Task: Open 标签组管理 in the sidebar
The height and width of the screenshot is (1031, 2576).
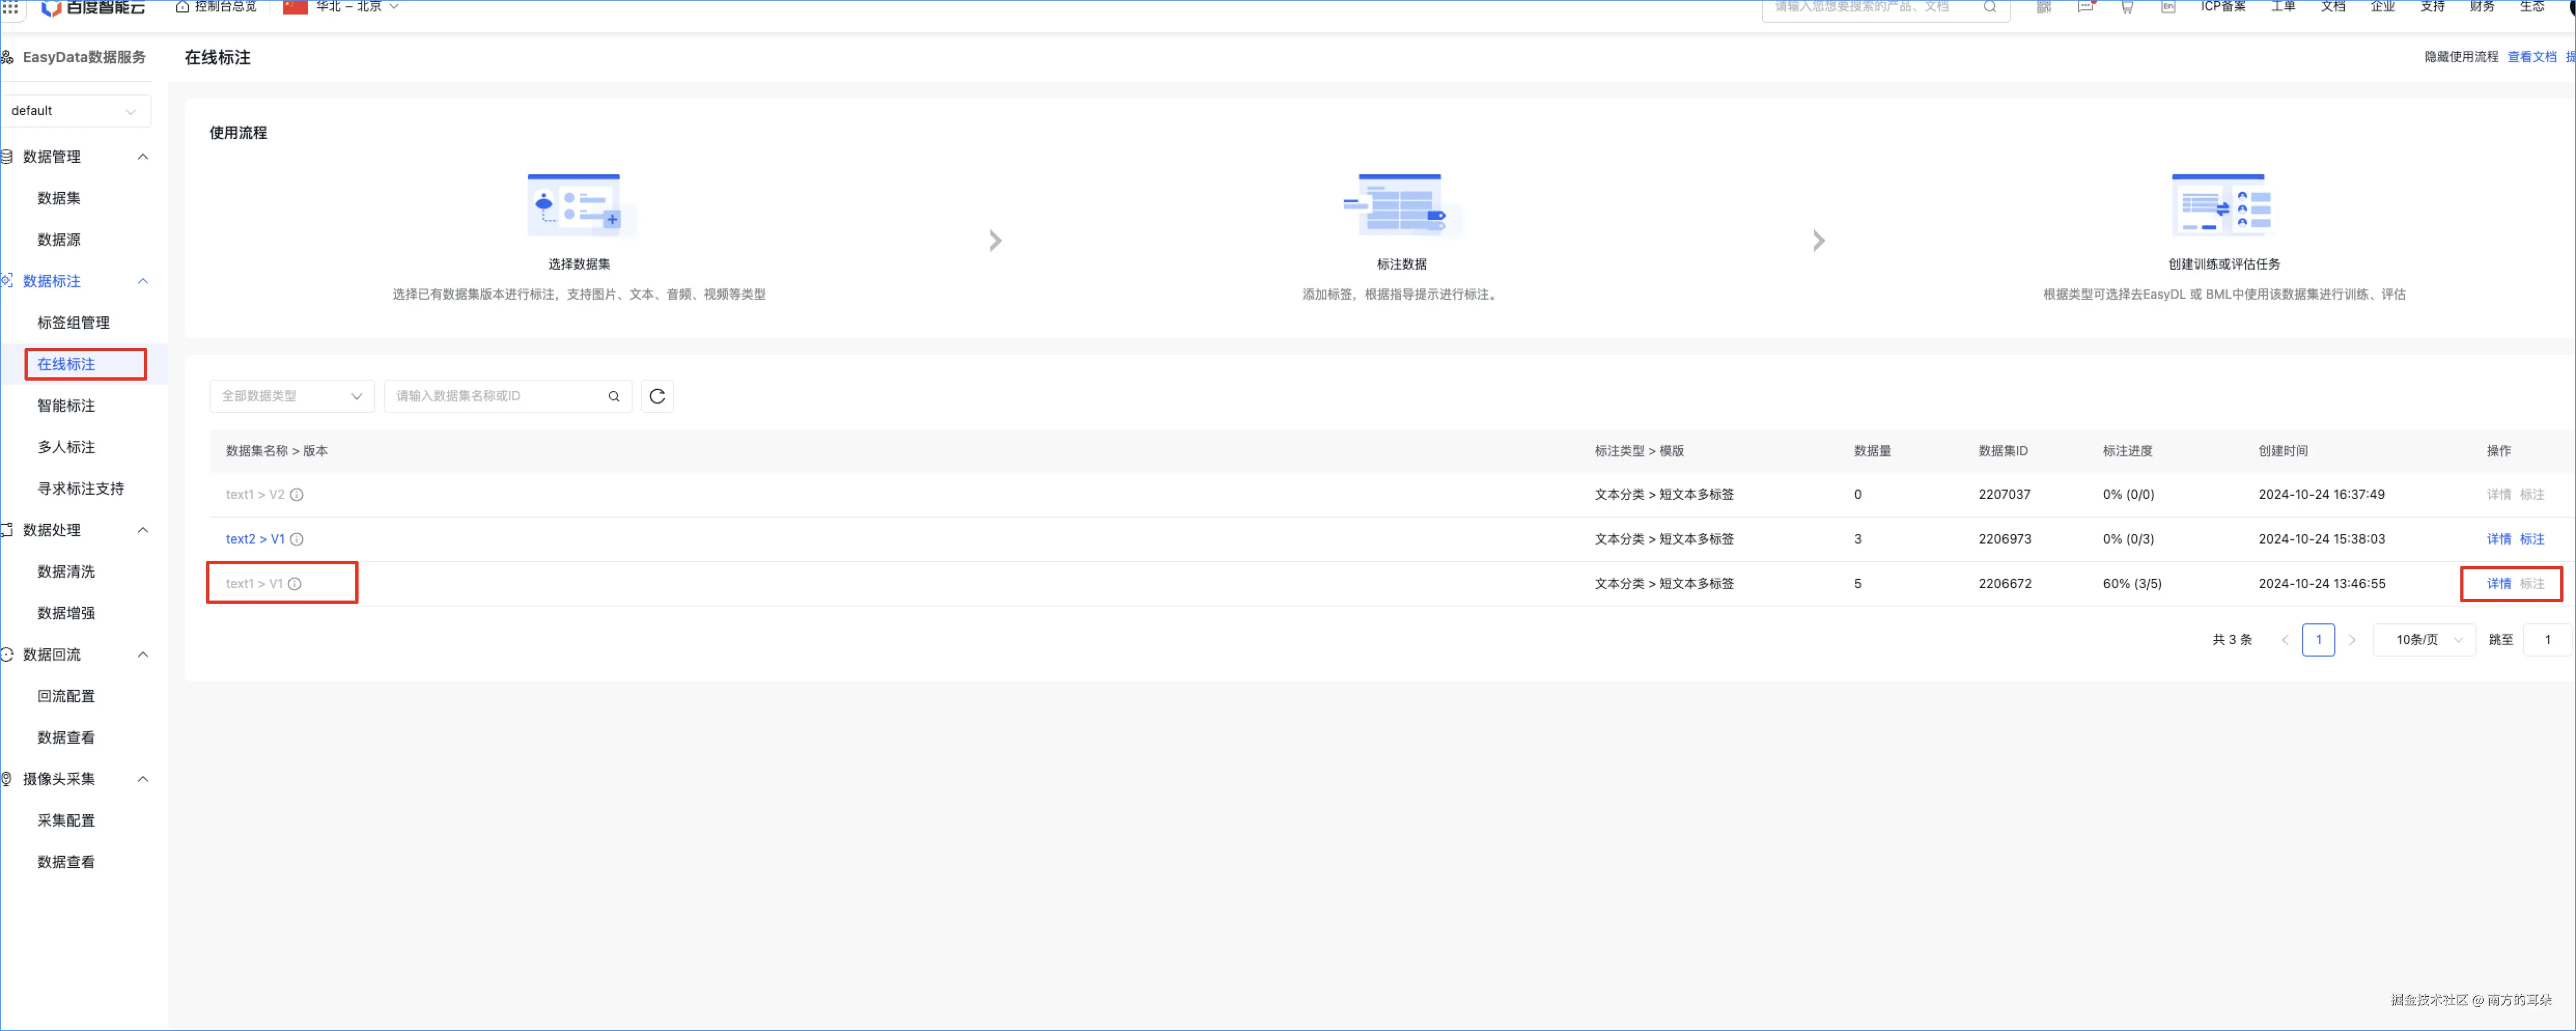Action: tap(73, 322)
